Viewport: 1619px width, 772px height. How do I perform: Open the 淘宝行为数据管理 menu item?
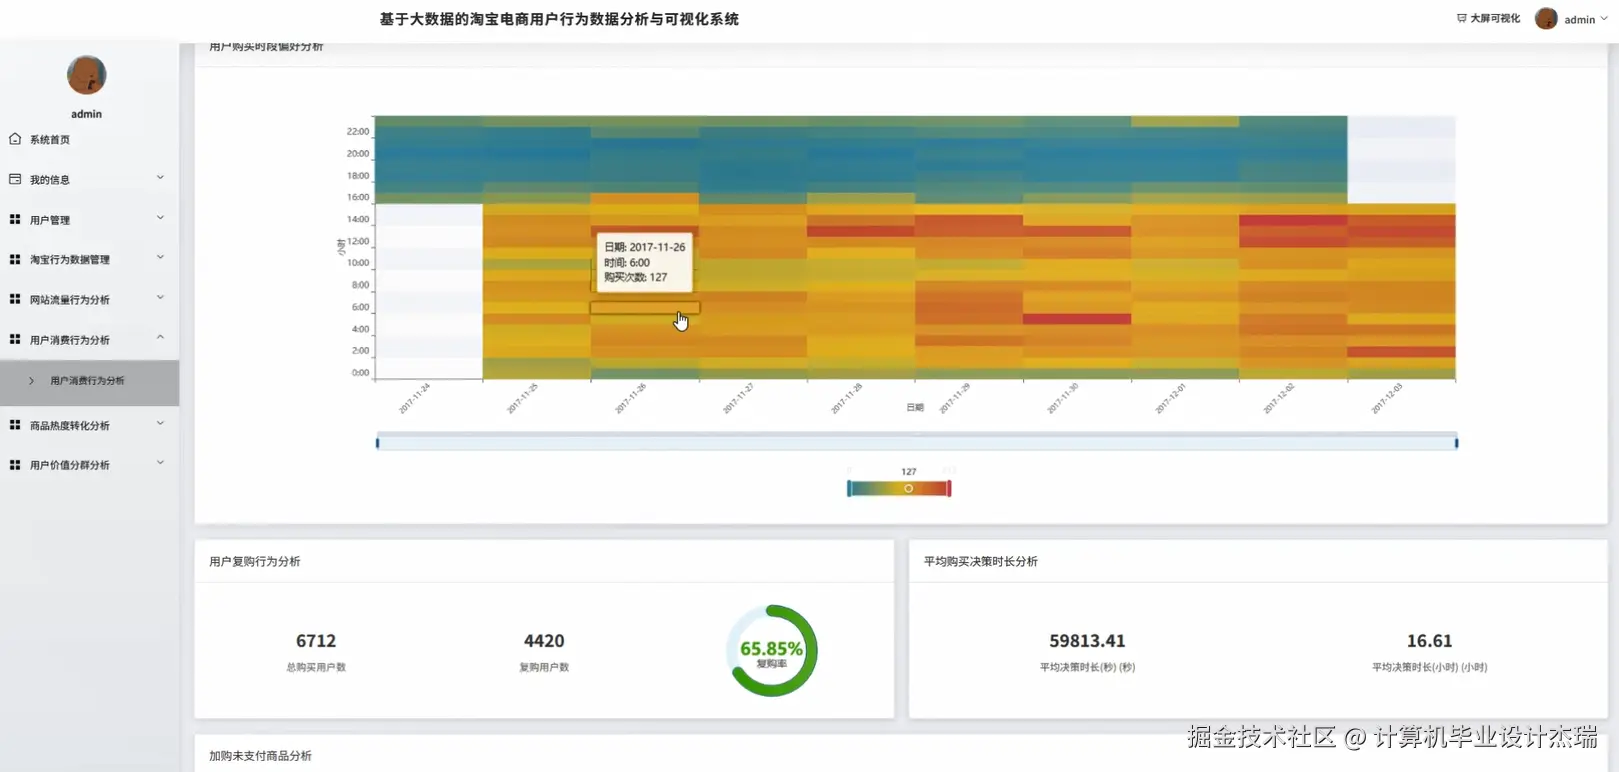pyautogui.click(x=89, y=259)
